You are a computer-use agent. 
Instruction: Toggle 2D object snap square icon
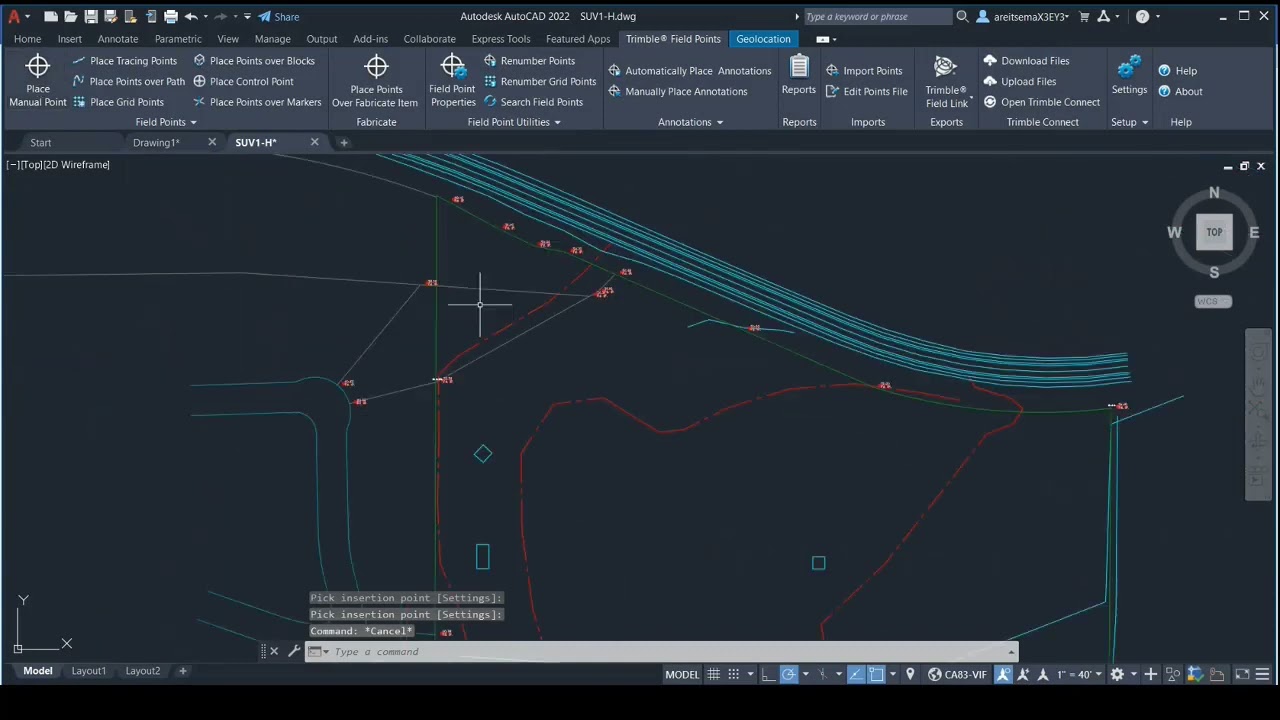coord(876,675)
